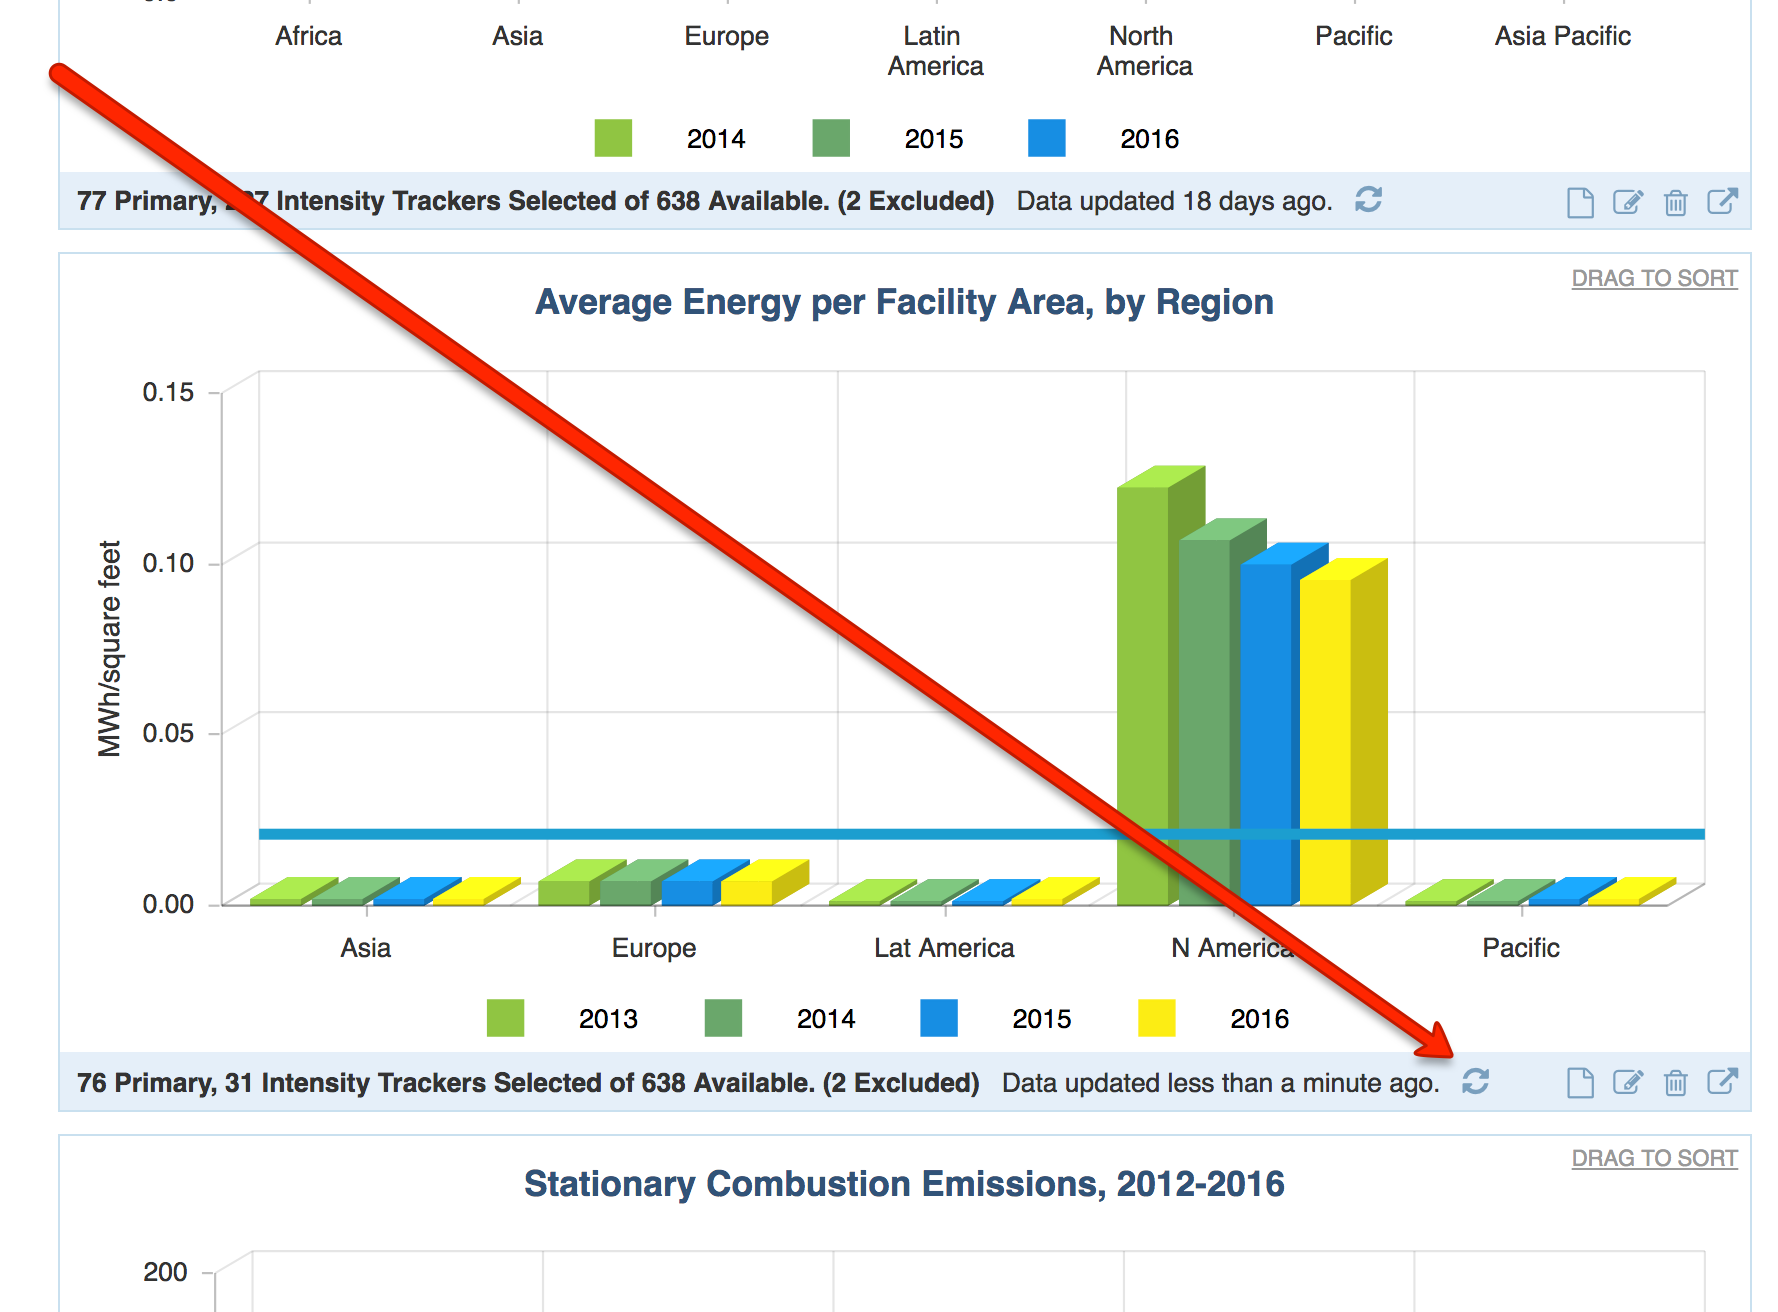This screenshot has width=1778, height=1312.
Task: Delete the Average Energy per Facility chart
Action: point(1675,1082)
